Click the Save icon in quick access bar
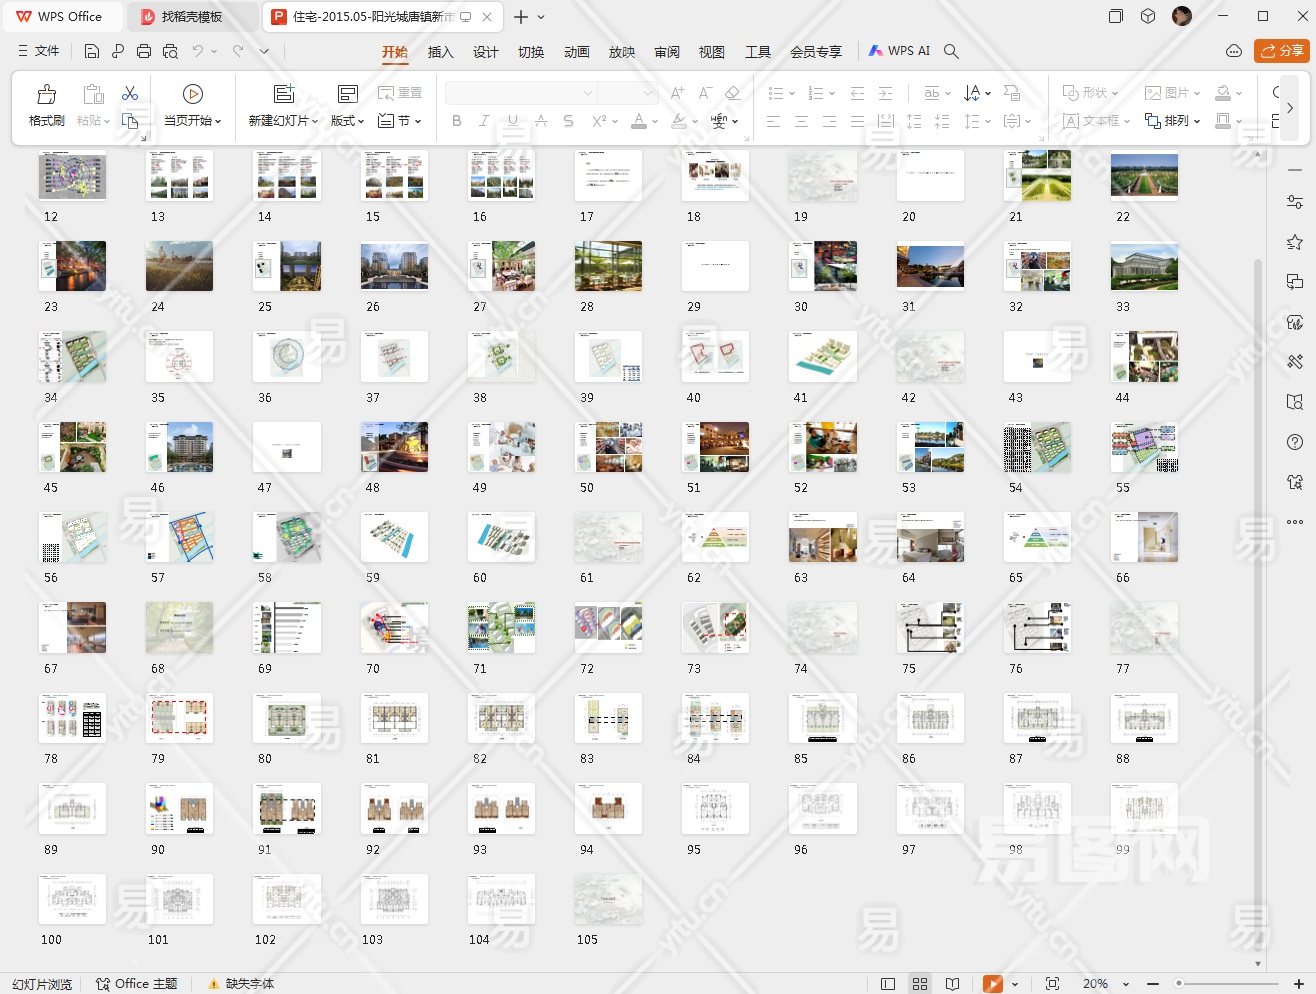 point(92,51)
